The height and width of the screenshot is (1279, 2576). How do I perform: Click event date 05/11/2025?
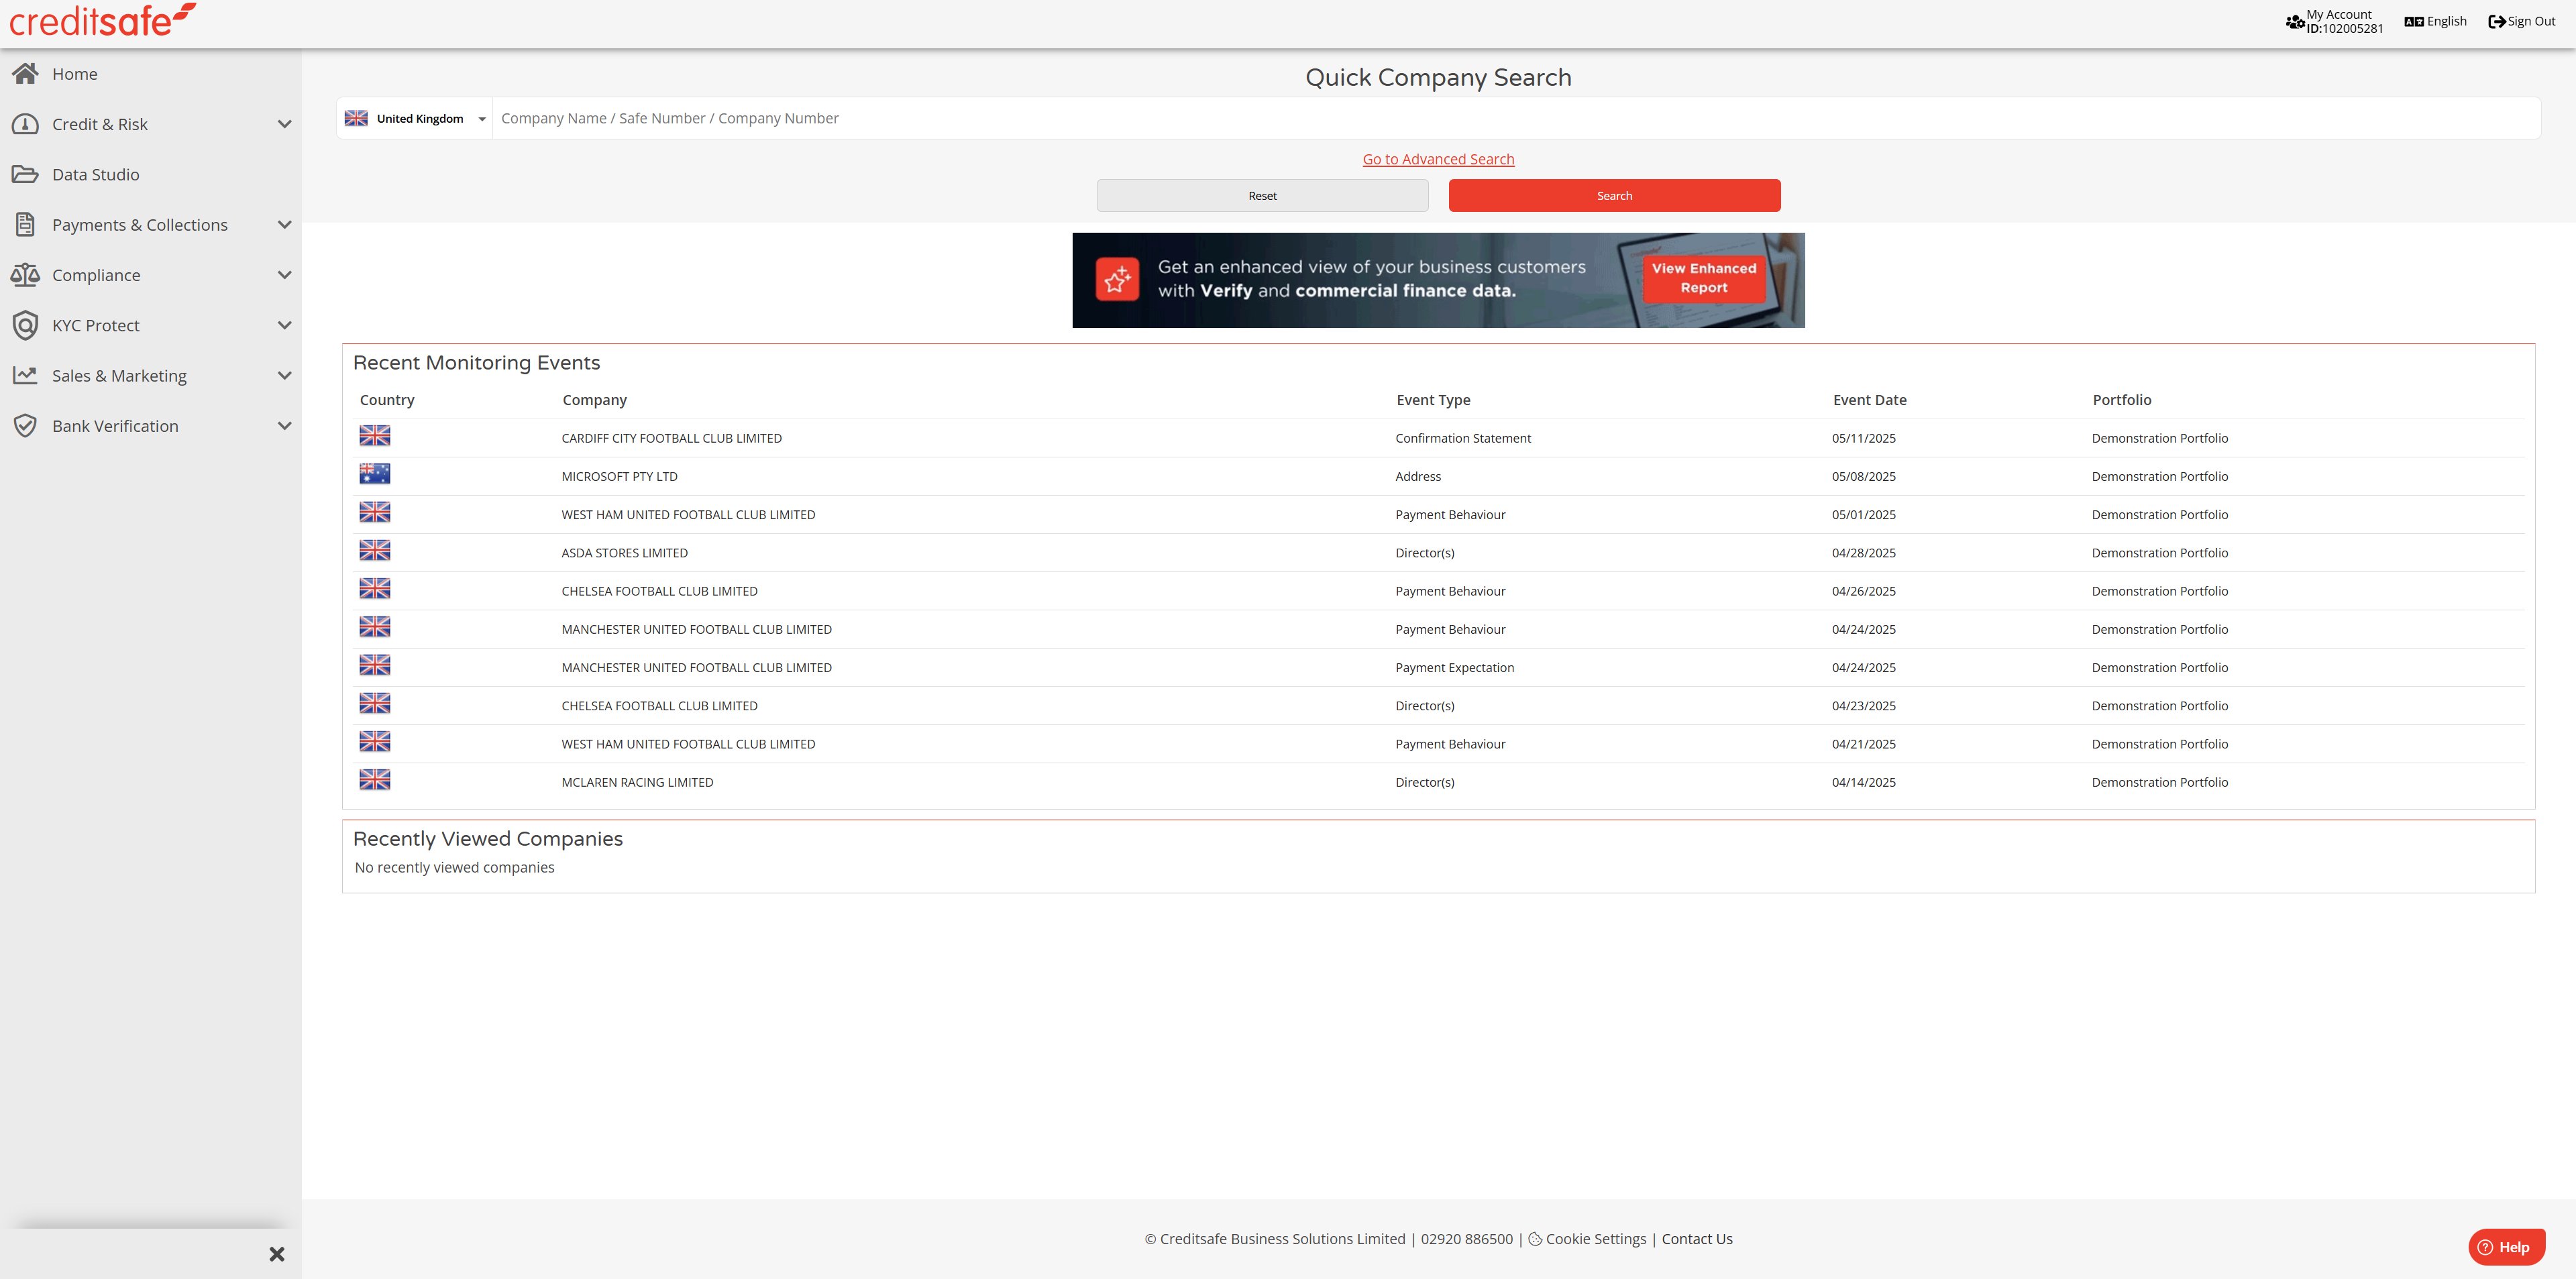(x=1863, y=438)
